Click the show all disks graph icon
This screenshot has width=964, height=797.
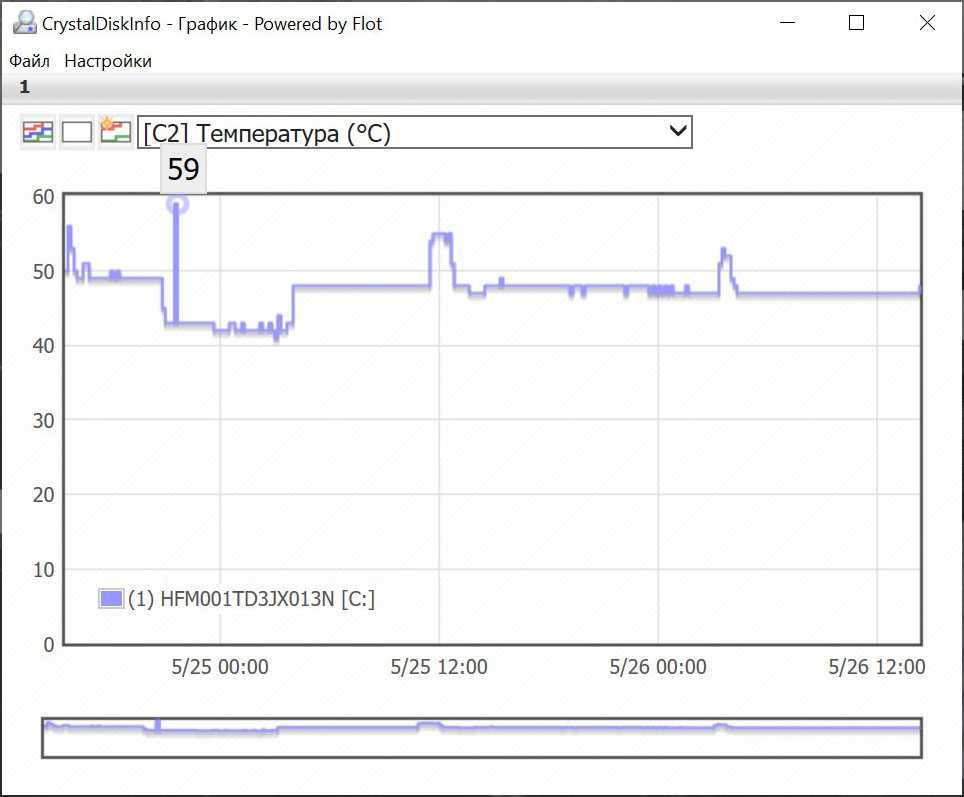[38, 132]
